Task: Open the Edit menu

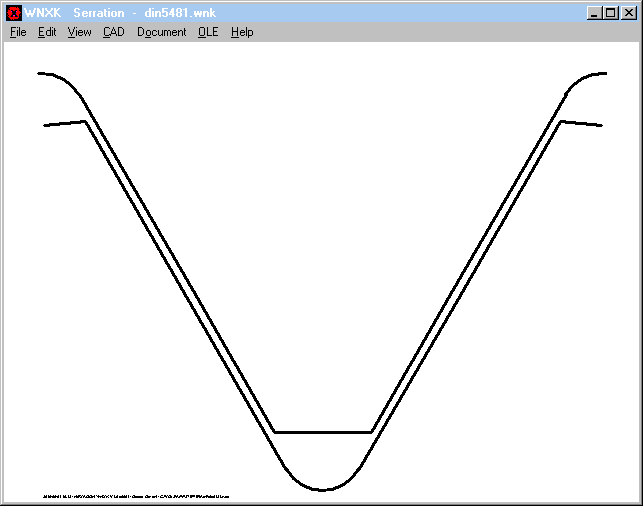Action: click(x=47, y=32)
